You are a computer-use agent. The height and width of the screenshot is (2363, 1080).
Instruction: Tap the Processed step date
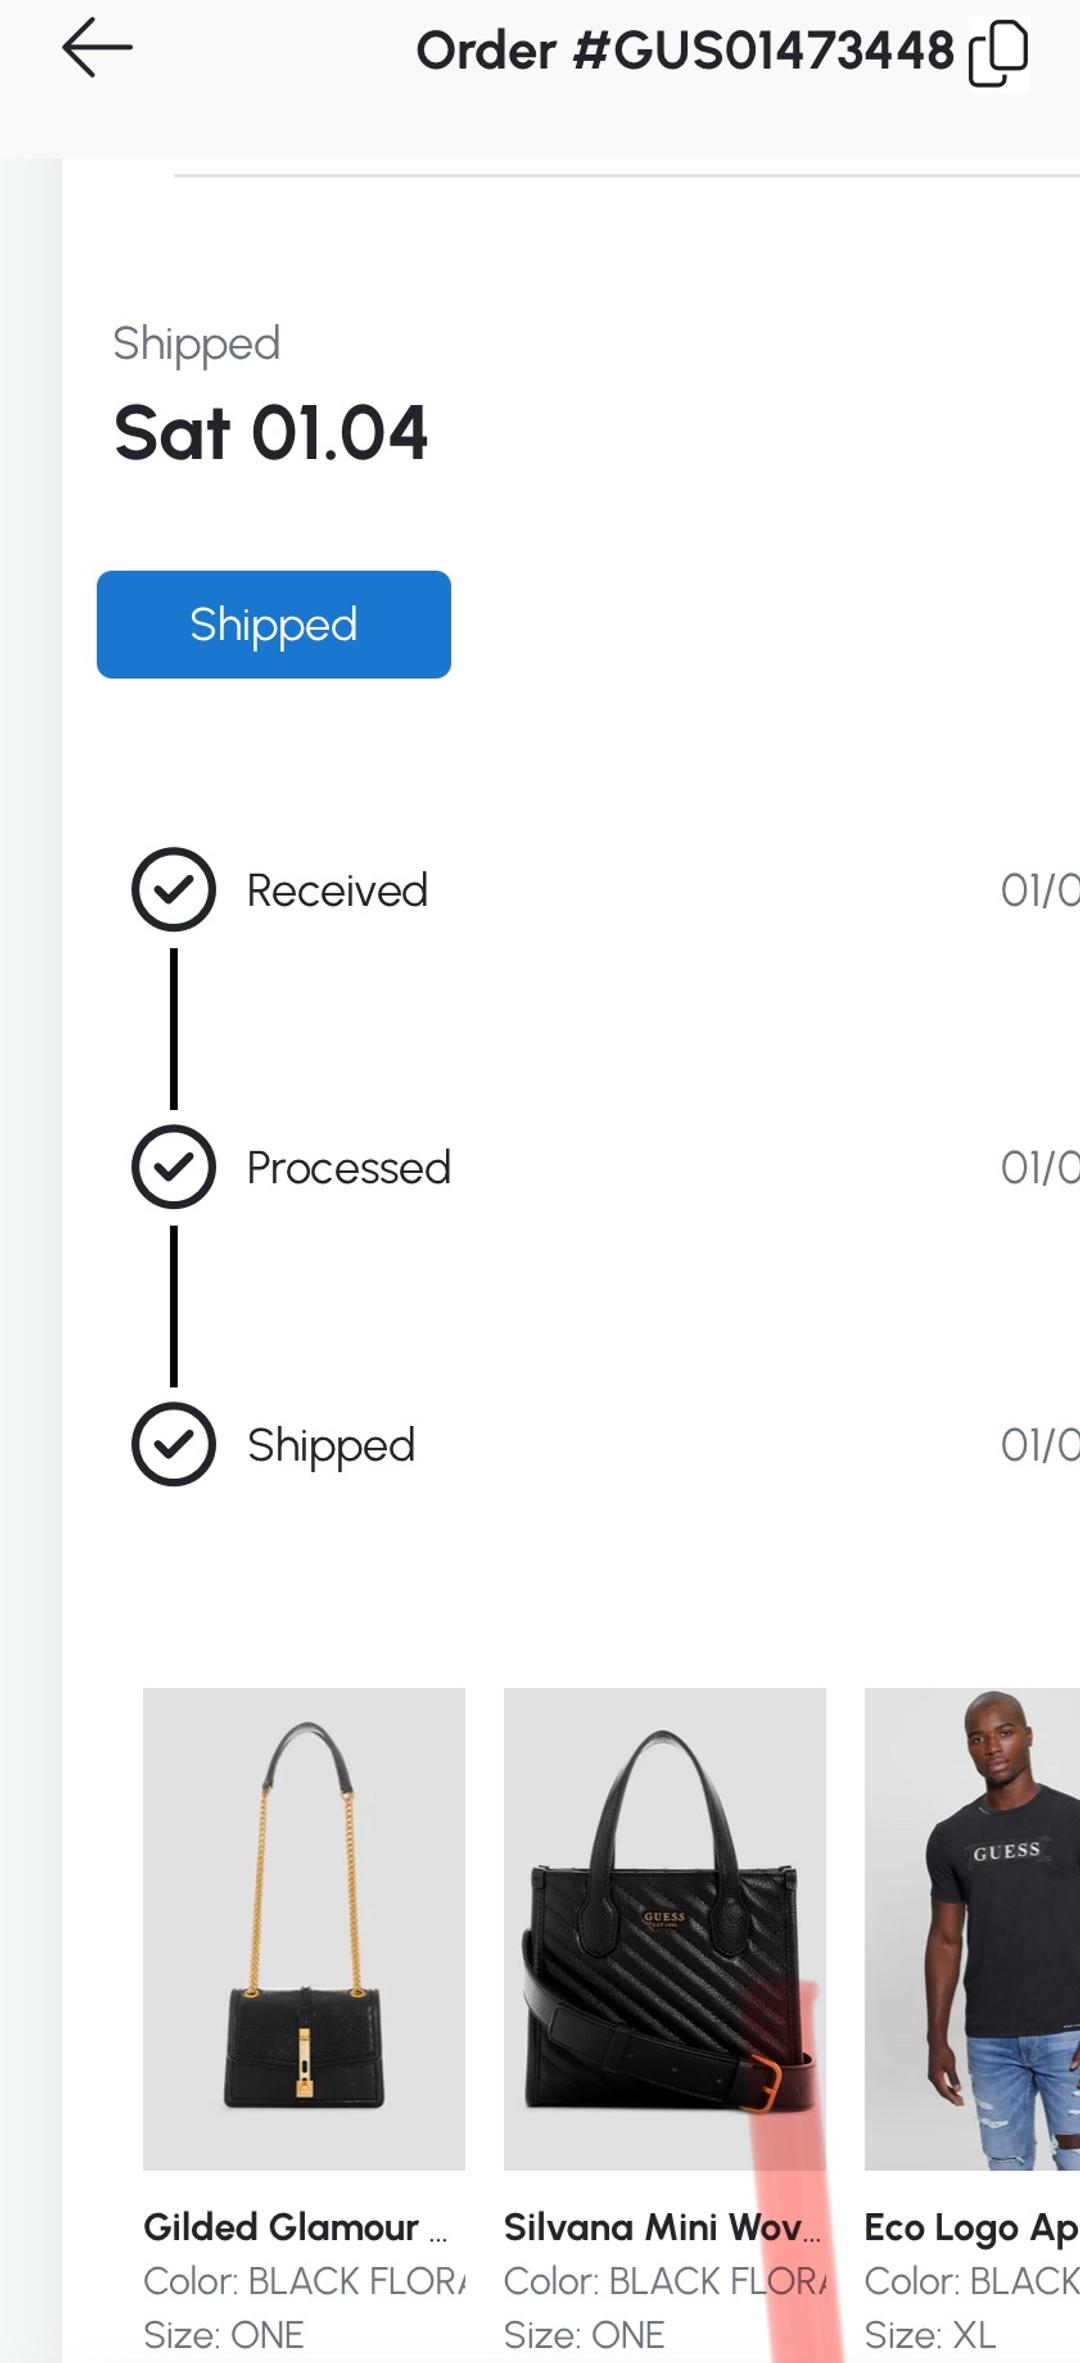(x=1040, y=1167)
